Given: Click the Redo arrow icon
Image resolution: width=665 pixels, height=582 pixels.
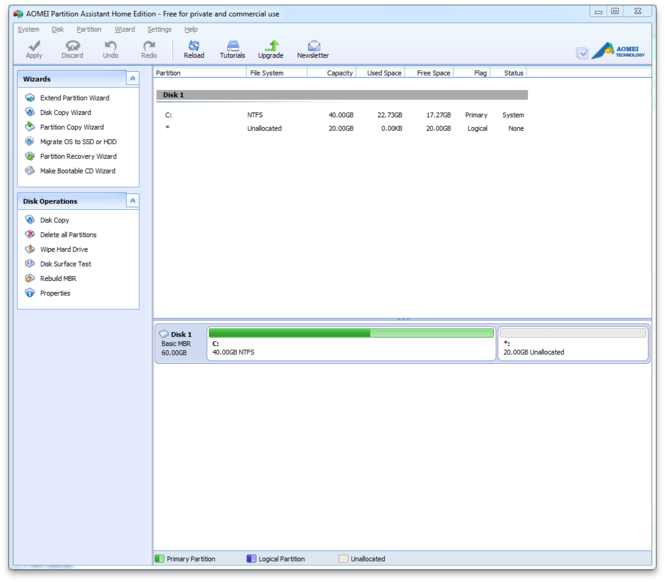Looking at the screenshot, I should click(x=149, y=45).
